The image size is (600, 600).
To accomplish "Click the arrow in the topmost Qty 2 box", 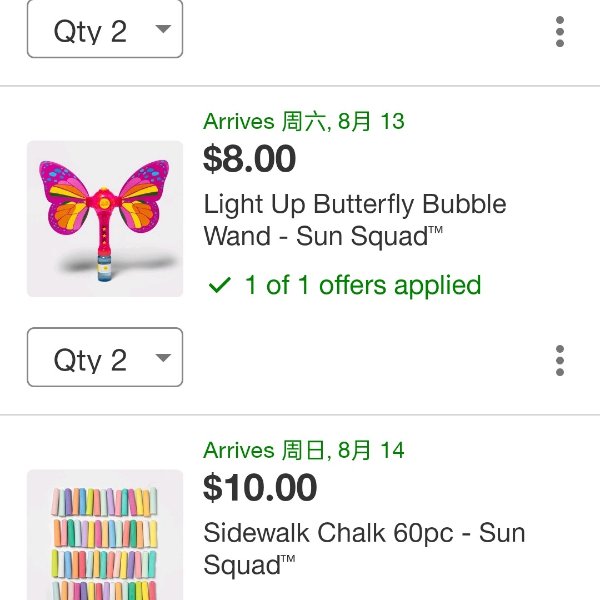I will click(163, 29).
